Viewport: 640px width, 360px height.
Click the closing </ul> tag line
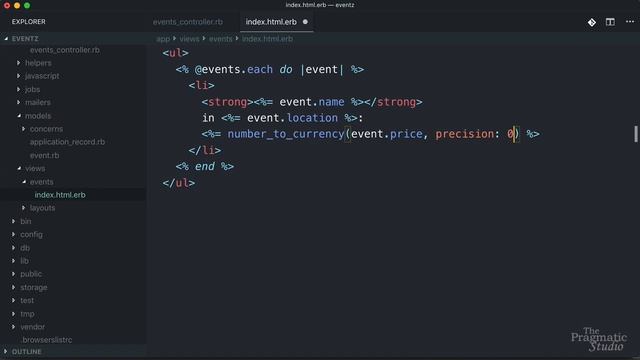point(179,183)
